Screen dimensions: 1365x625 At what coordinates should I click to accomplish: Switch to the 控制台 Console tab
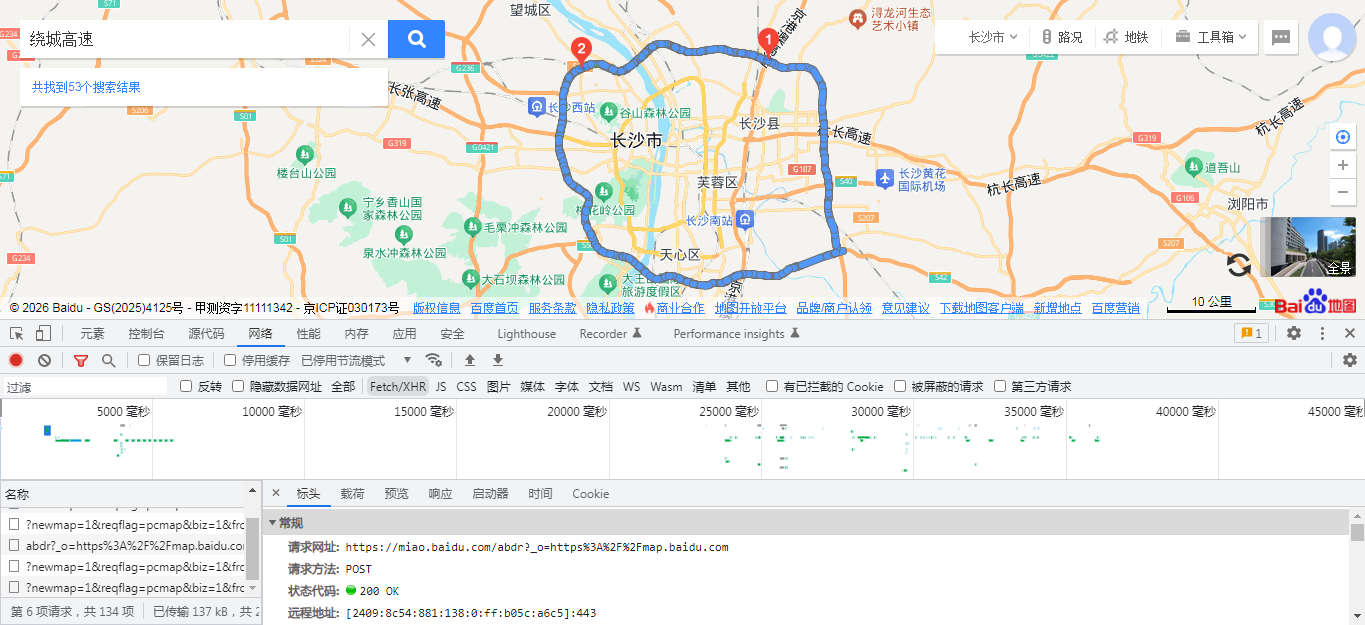(x=146, y=334)
